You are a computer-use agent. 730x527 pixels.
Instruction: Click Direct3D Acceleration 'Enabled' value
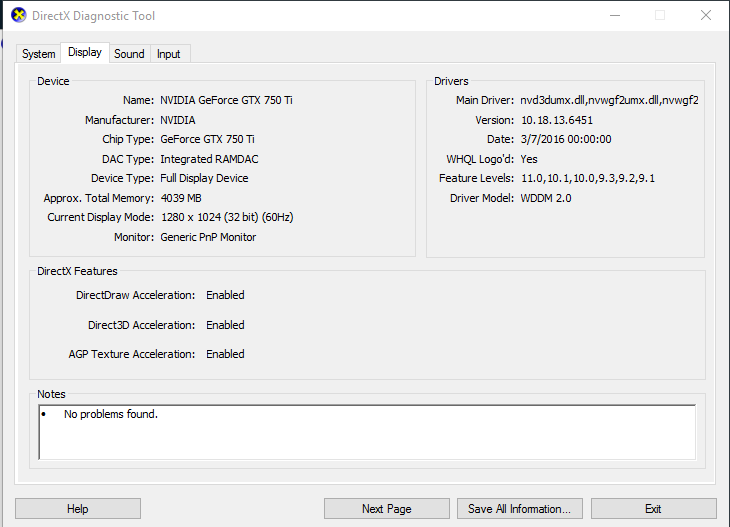tap(225, 325)
